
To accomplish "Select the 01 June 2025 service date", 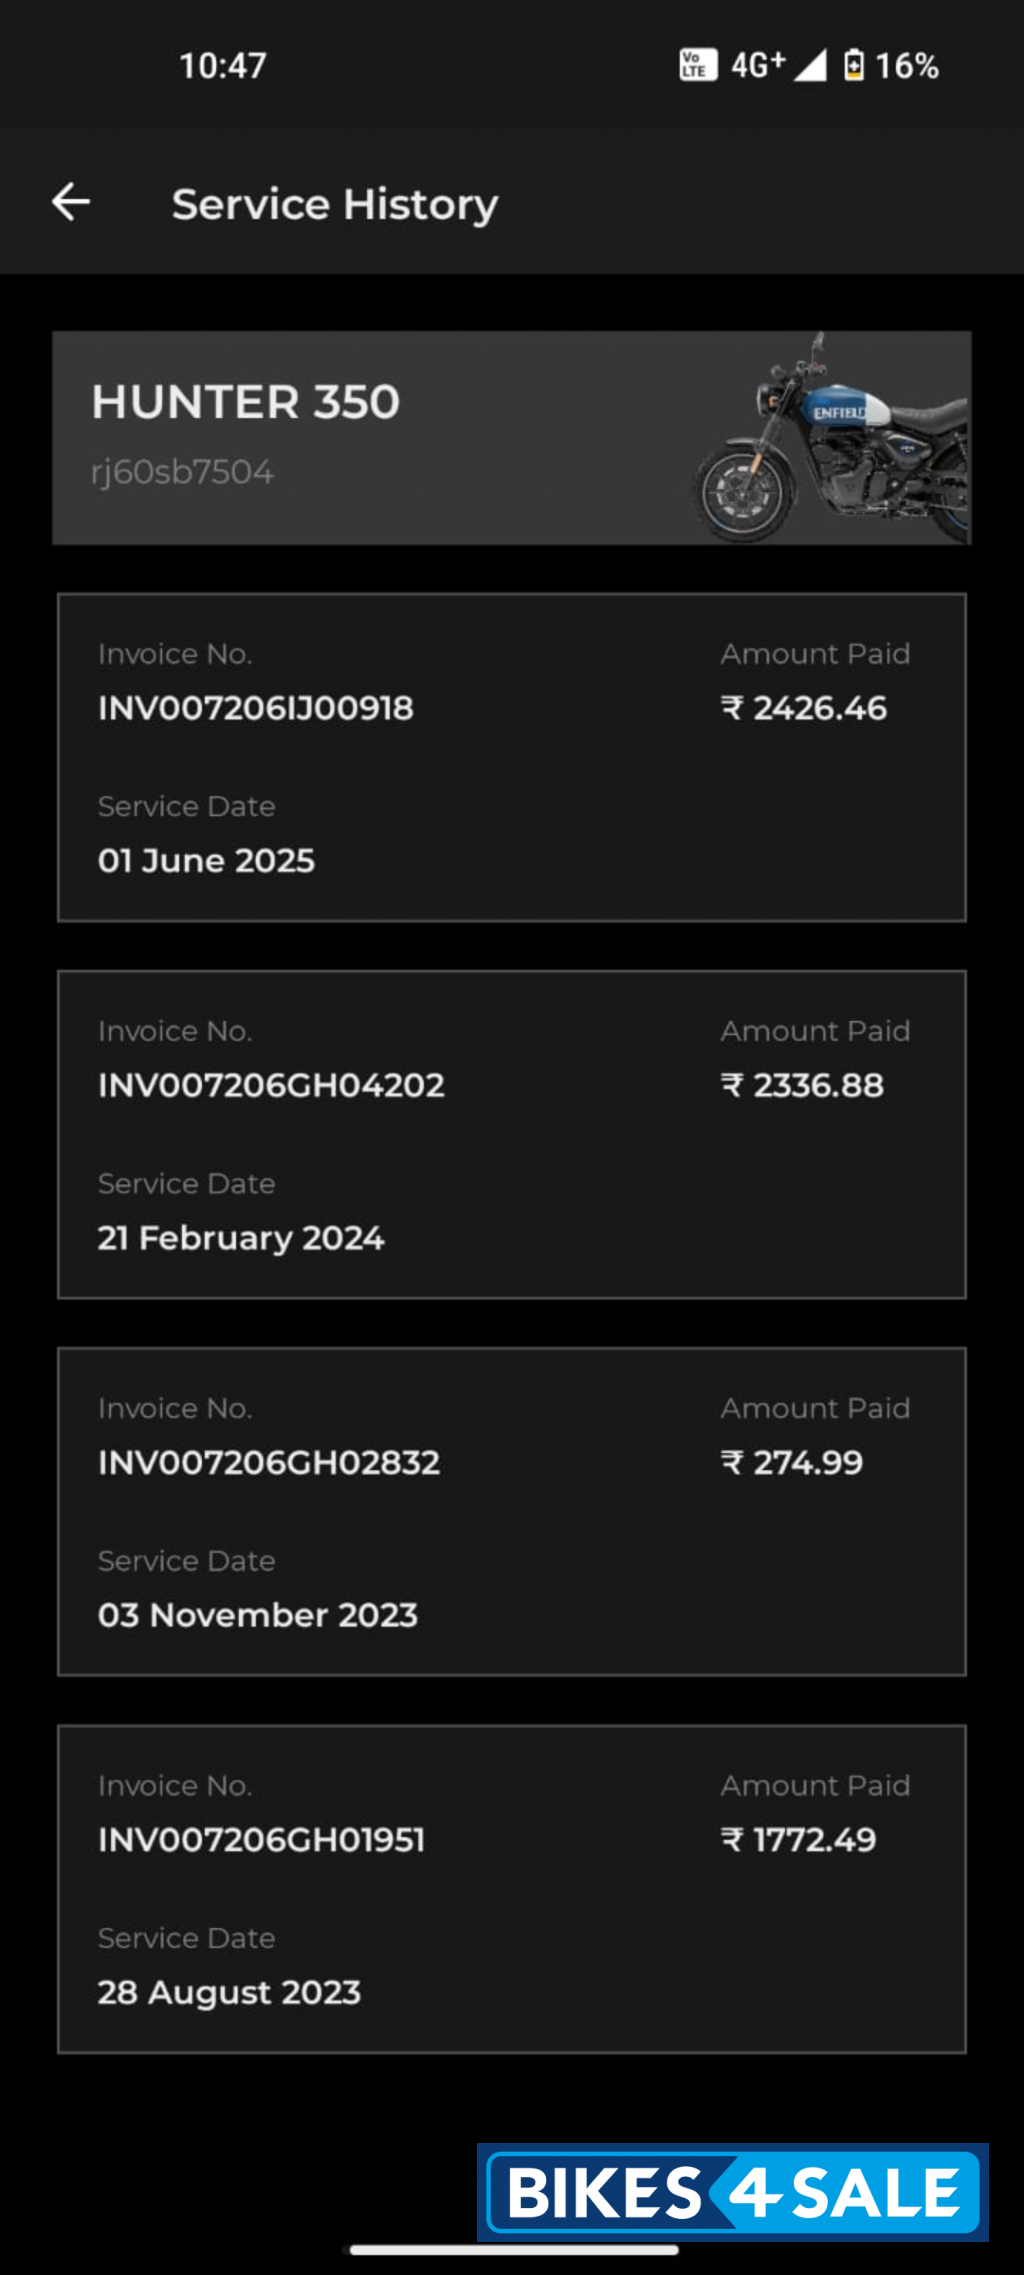I will point(206,860).
